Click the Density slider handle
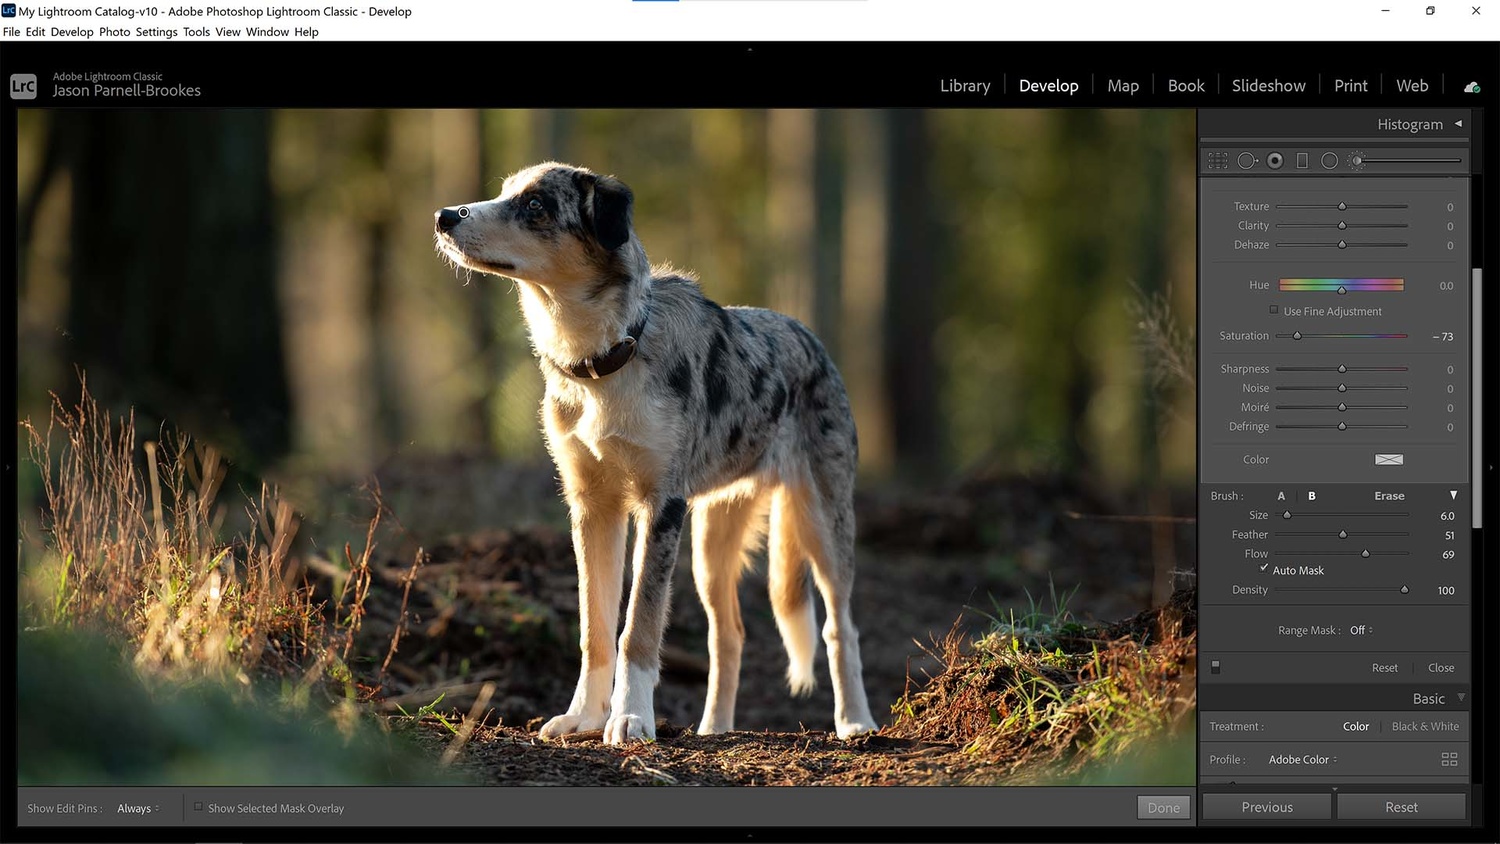 [x=1404, y=590]
